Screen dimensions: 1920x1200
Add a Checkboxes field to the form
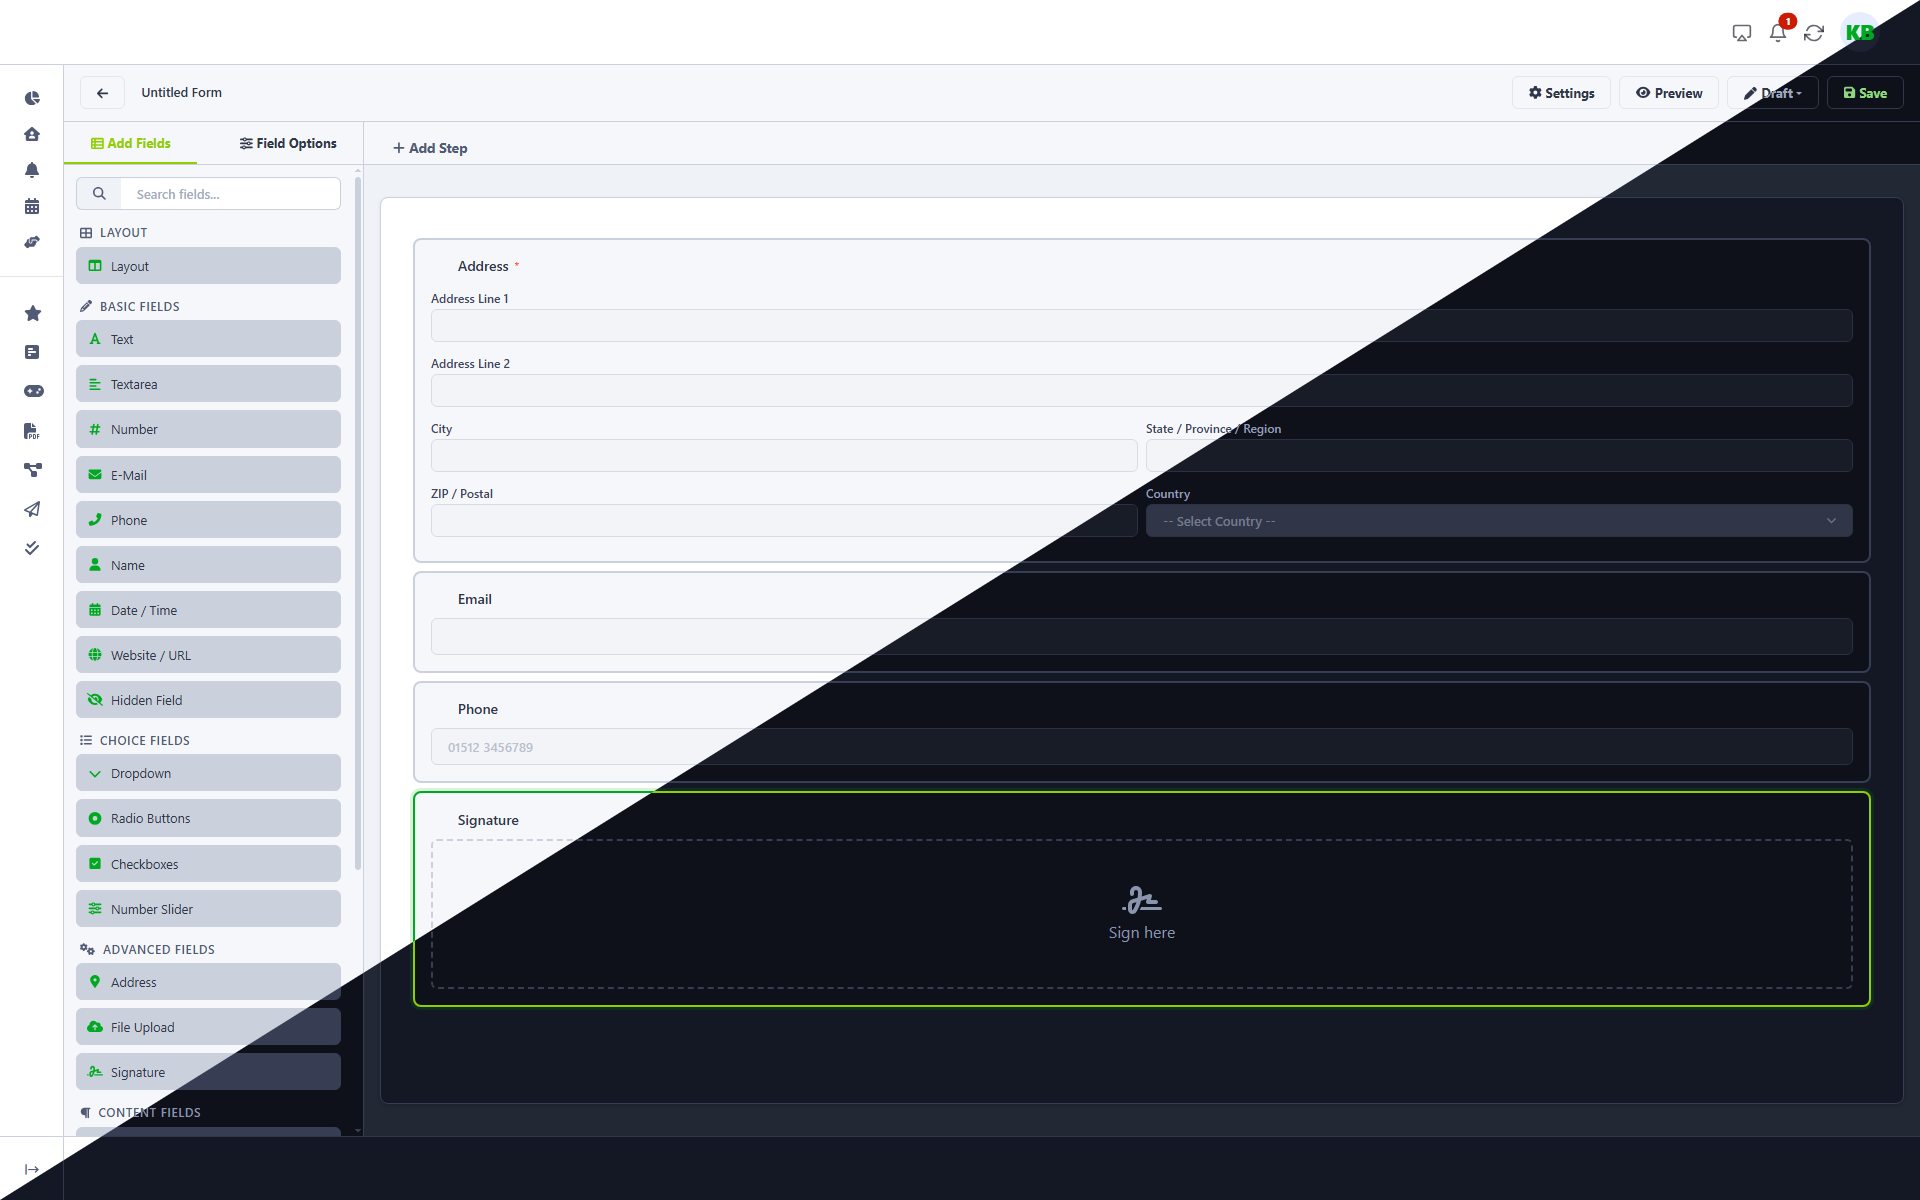[x=208, y=863]
